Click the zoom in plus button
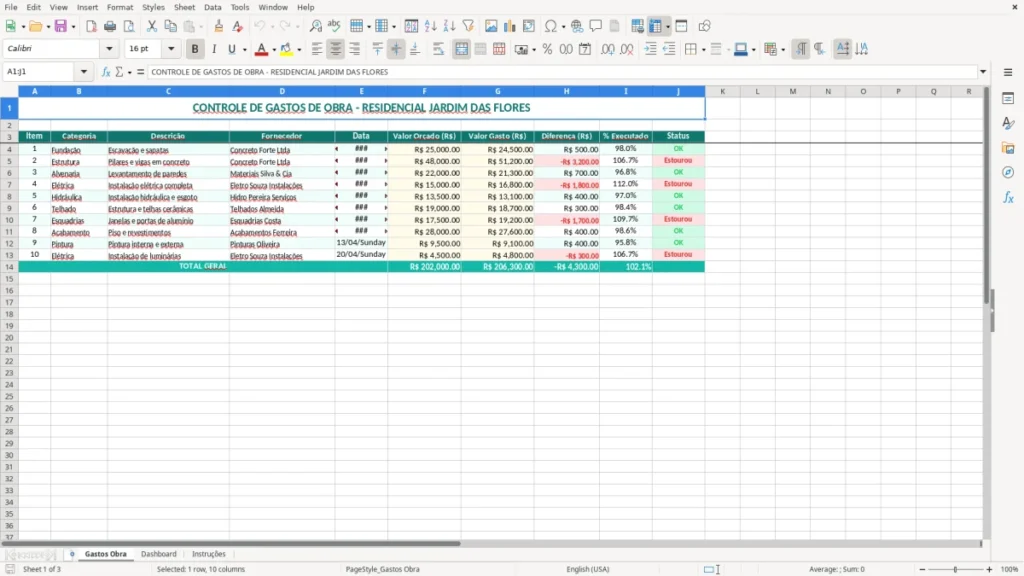This screenshot has width=1024, height=576. [x=989, y=569]
